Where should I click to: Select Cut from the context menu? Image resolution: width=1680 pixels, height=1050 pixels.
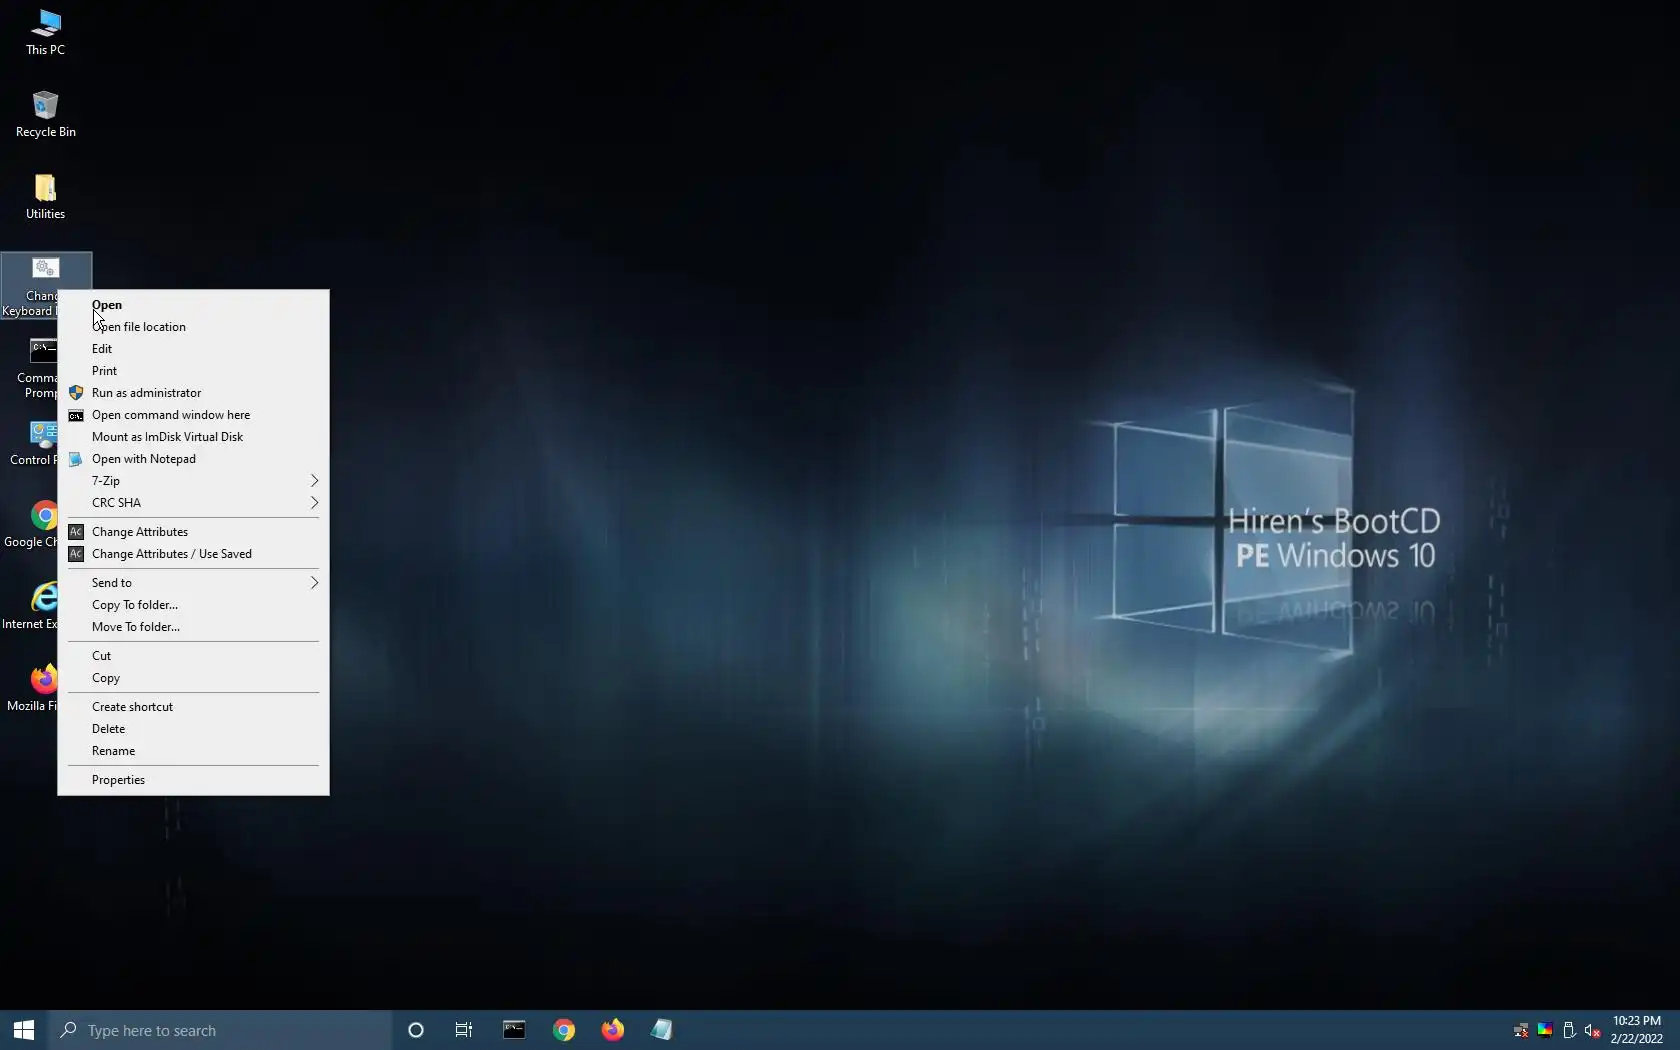coord(193,656)
